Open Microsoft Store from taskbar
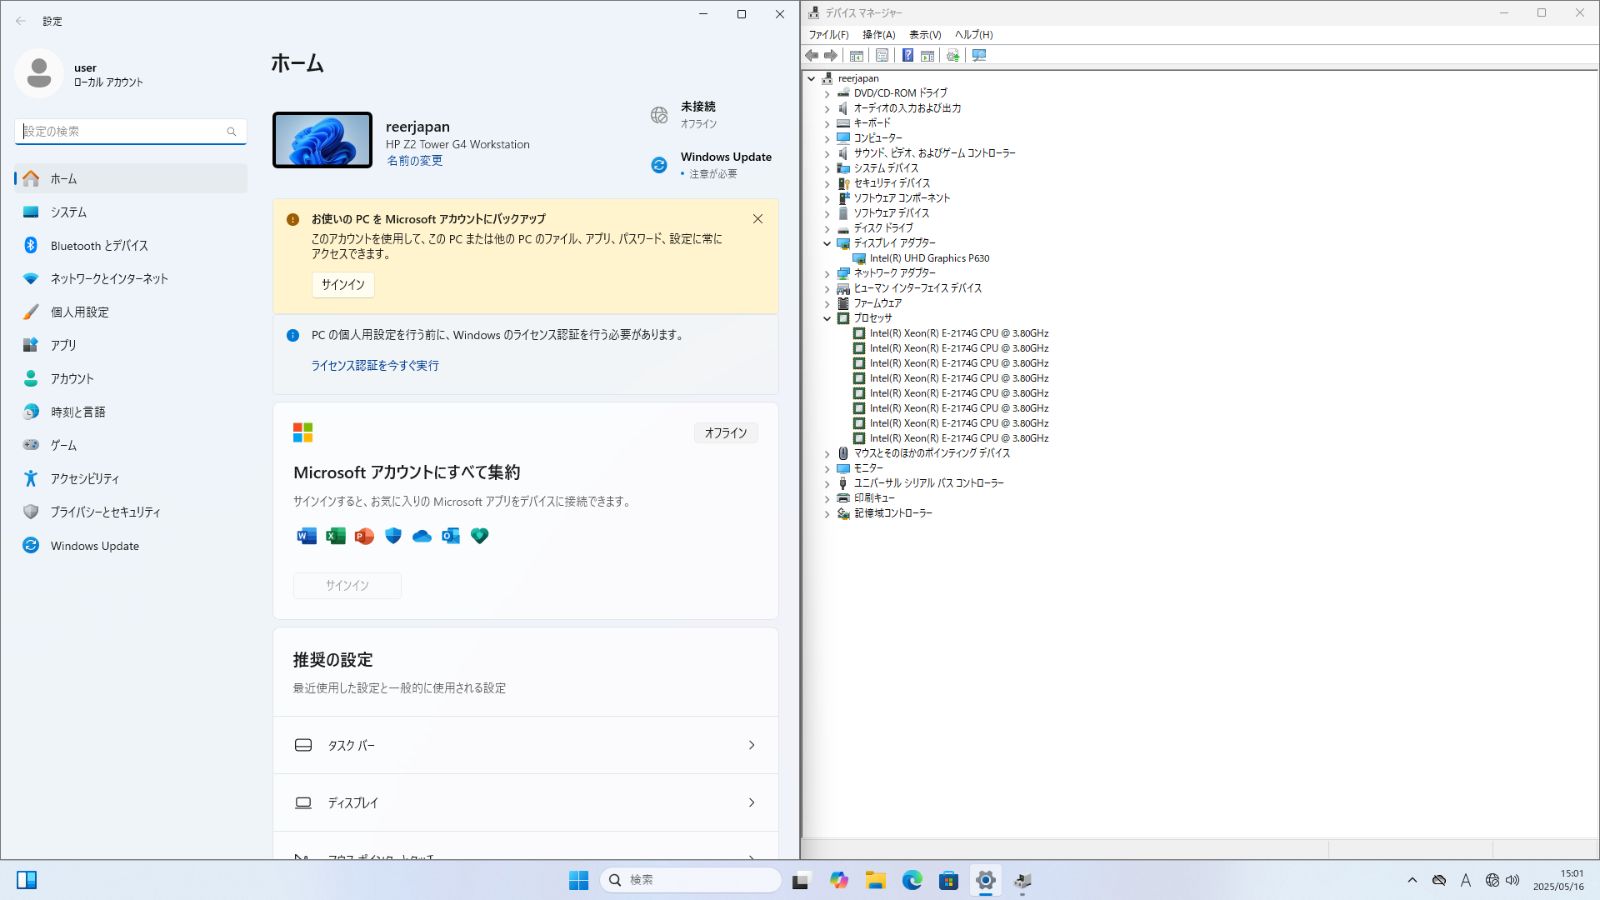 pos(949,880)
